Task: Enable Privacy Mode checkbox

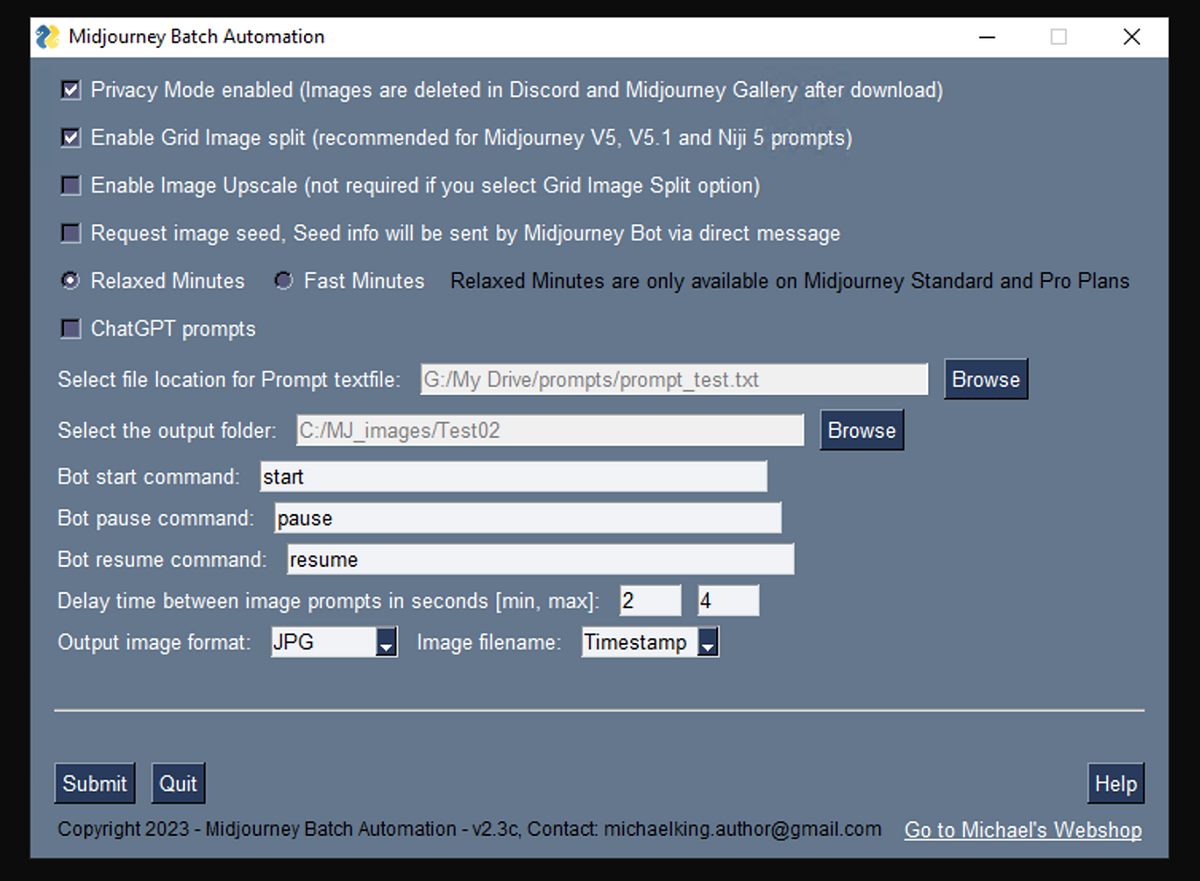Action: point(70,90)
